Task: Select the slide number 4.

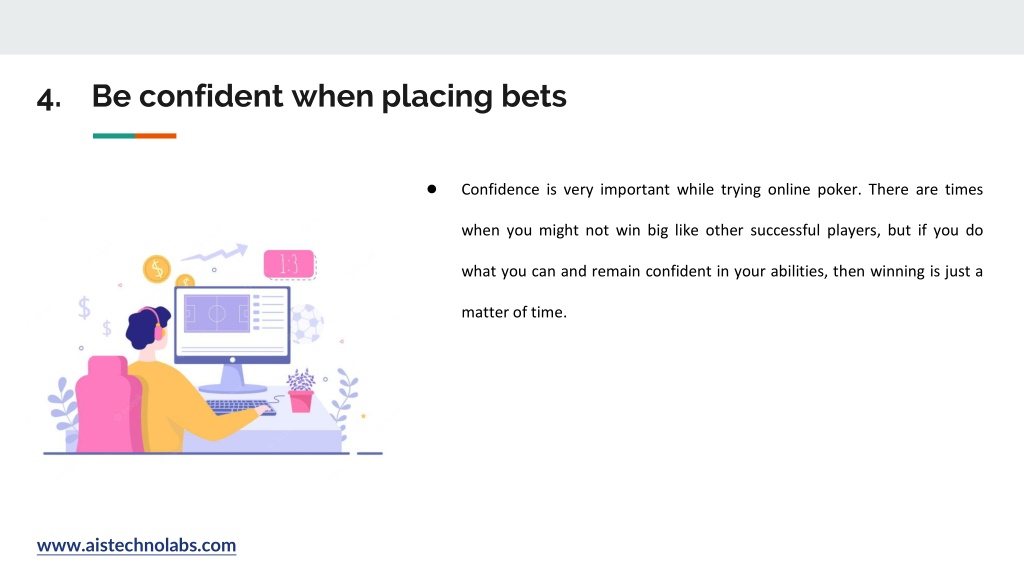Action: click(x=49, y=99)
